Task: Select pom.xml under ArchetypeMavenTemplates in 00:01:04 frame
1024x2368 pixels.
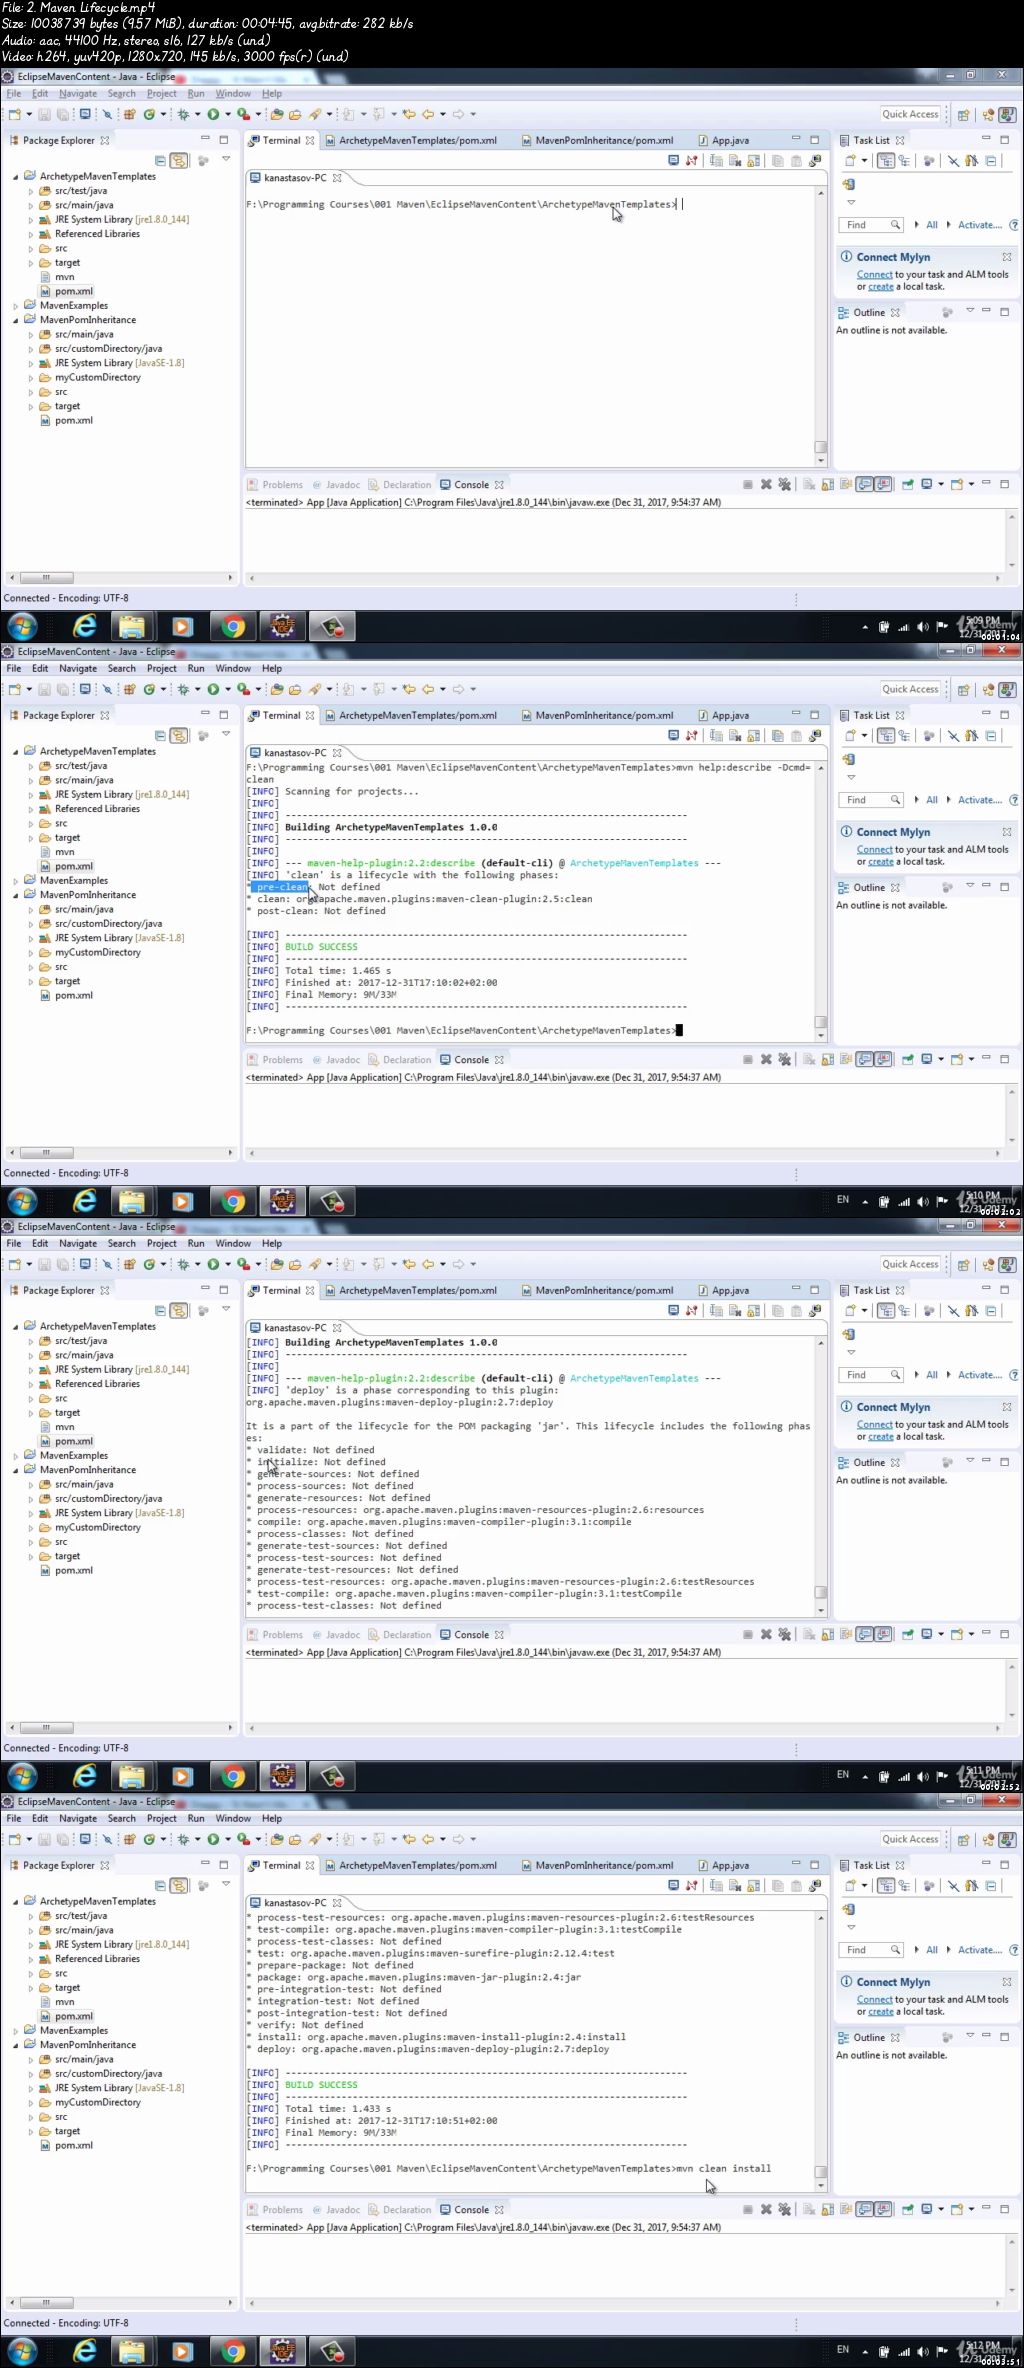Action: (x=73, y=291)
